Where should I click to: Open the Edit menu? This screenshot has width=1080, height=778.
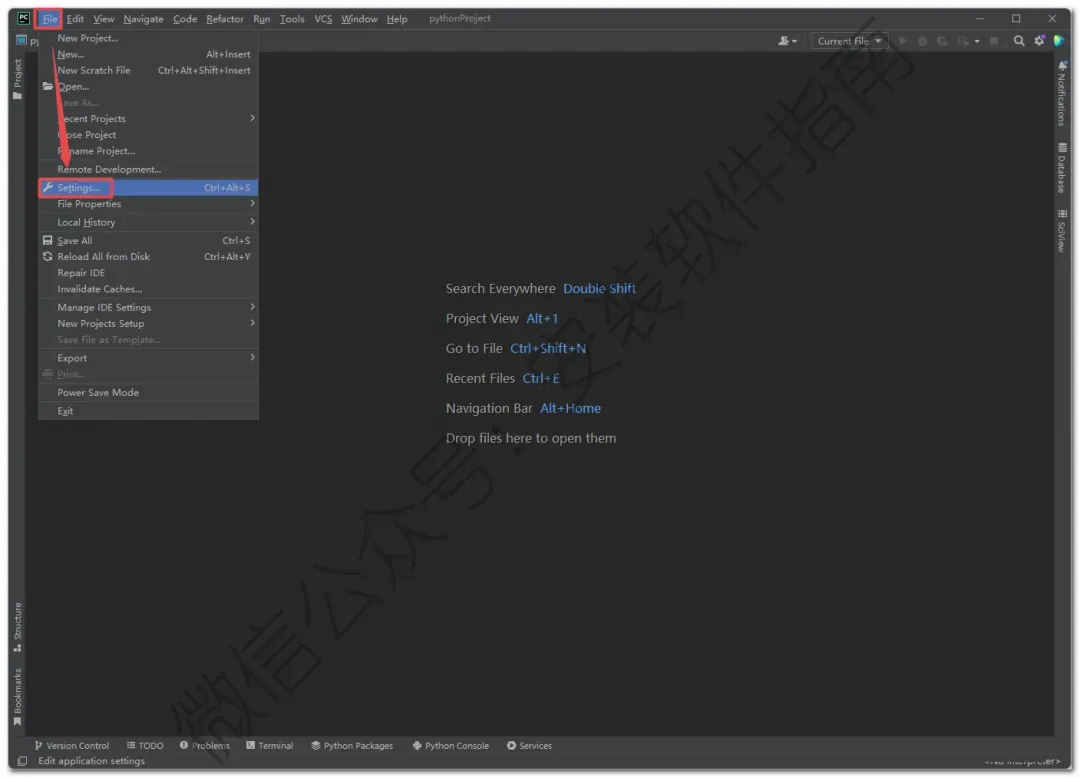coord(75,19)
